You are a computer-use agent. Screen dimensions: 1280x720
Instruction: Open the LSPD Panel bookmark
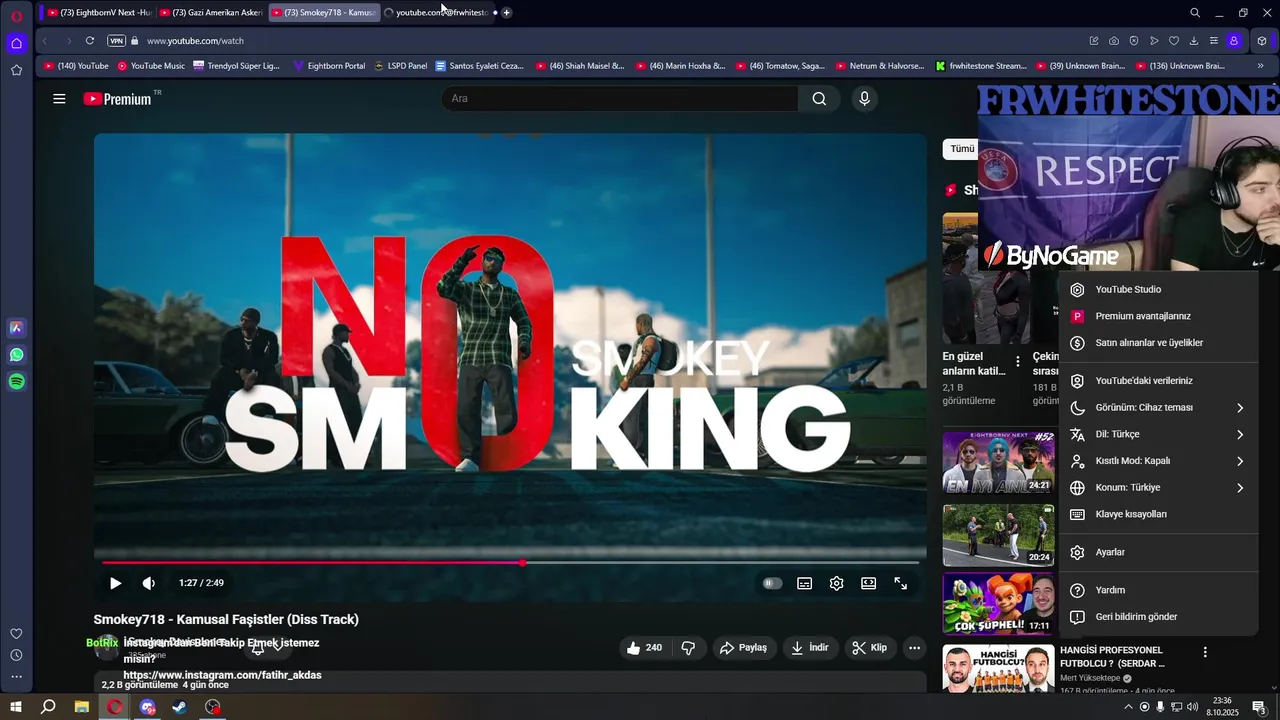tap(400, 66)
